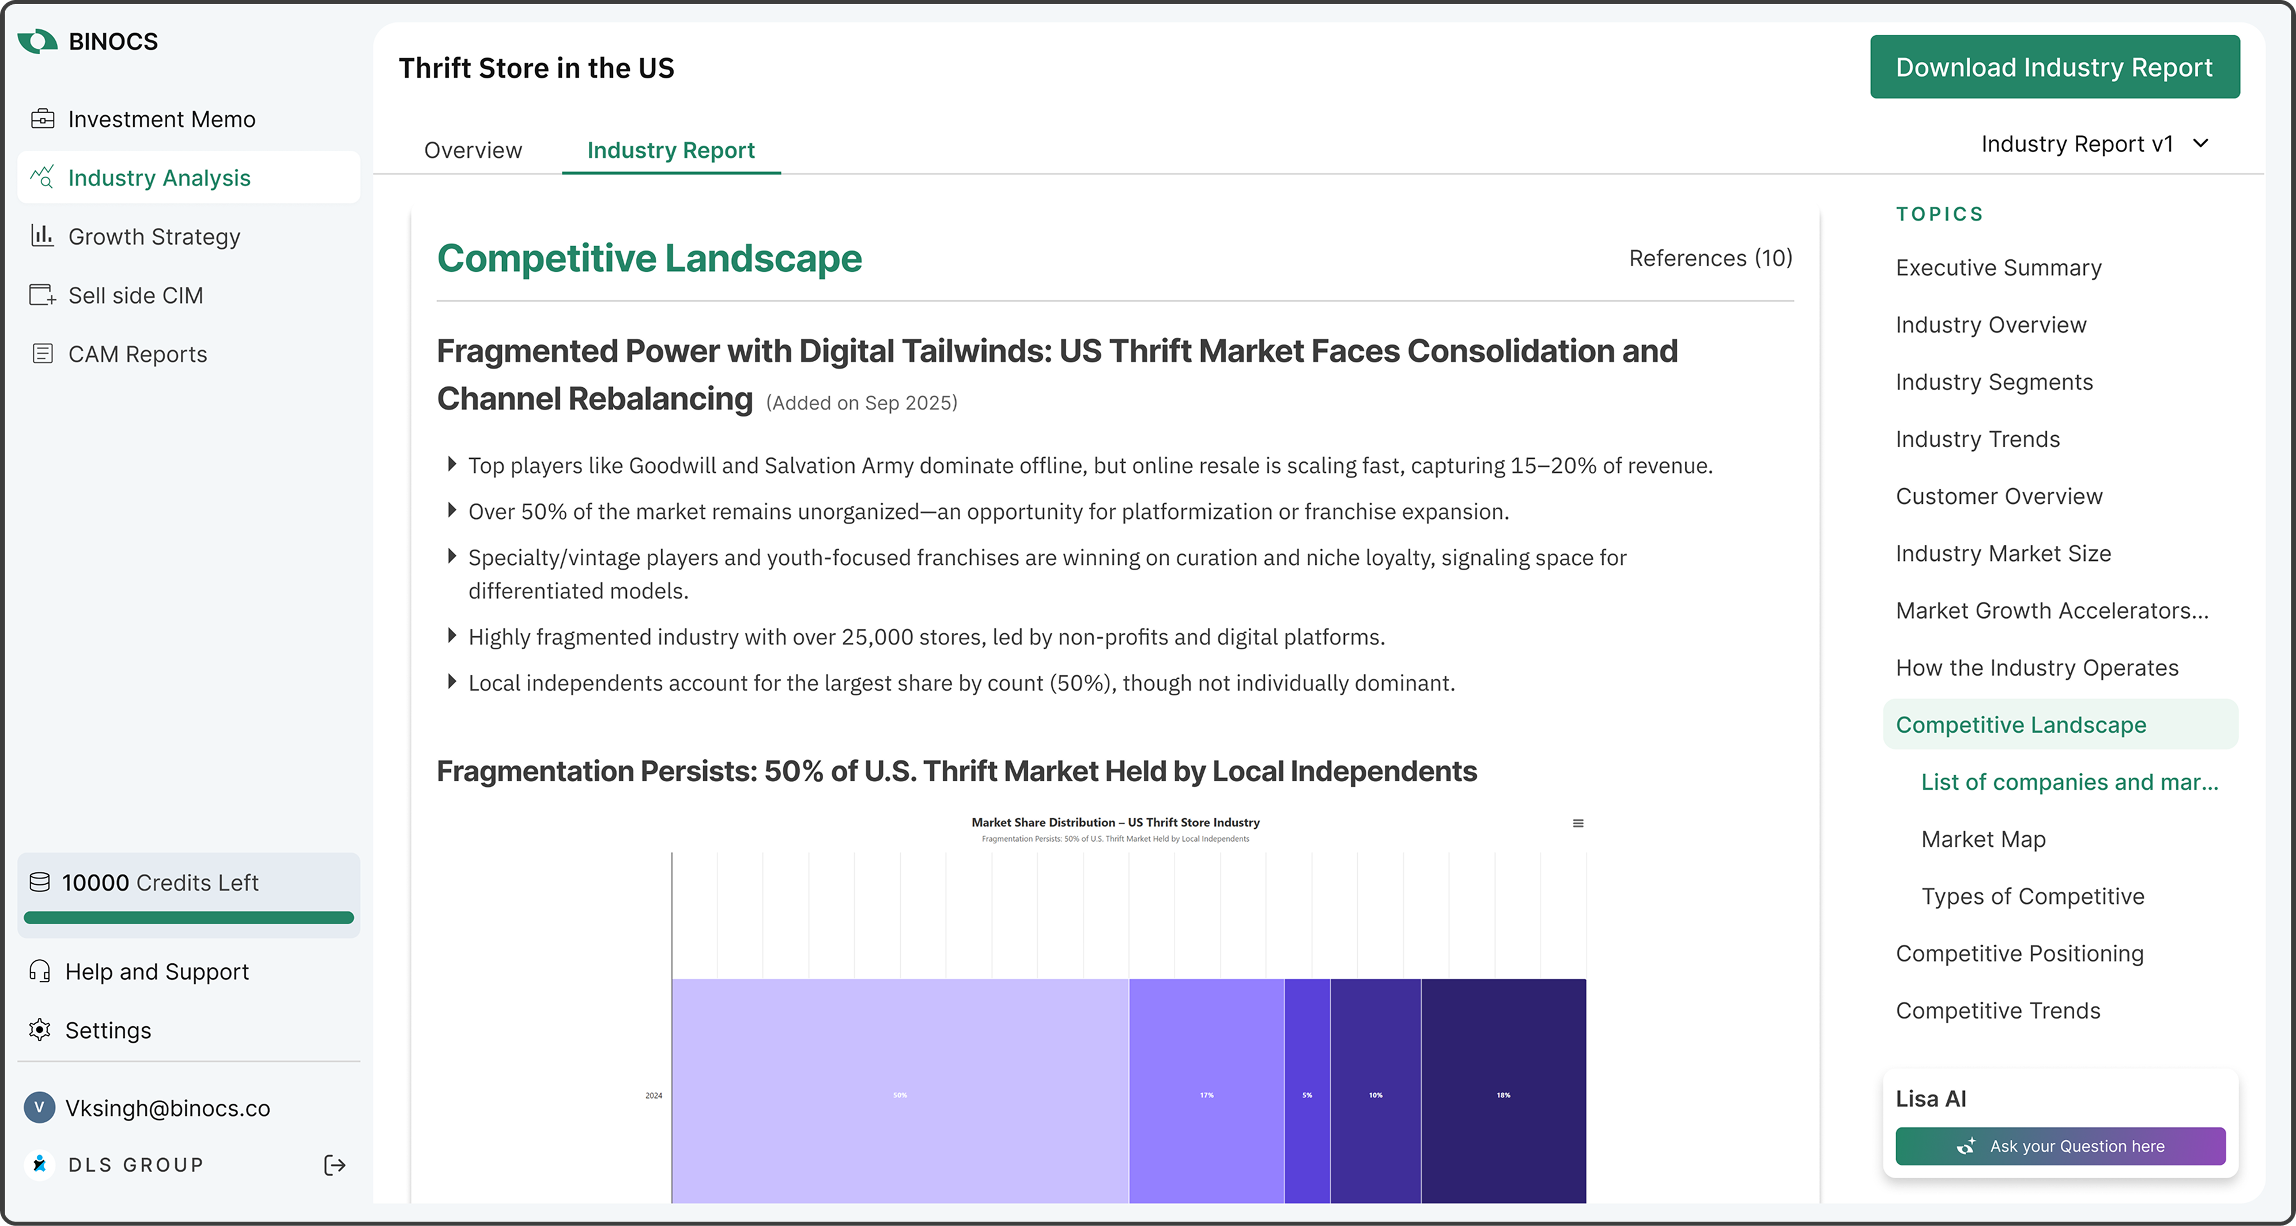Click the Growth Strategy bar chart icon

[x=42, y=236]
